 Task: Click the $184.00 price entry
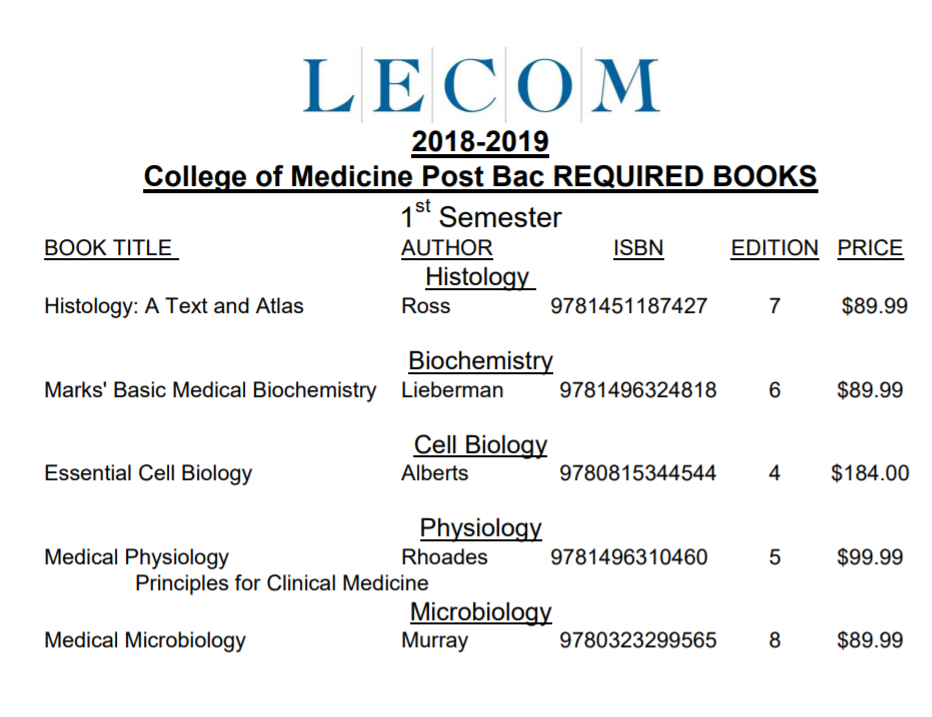coord(870,473)
